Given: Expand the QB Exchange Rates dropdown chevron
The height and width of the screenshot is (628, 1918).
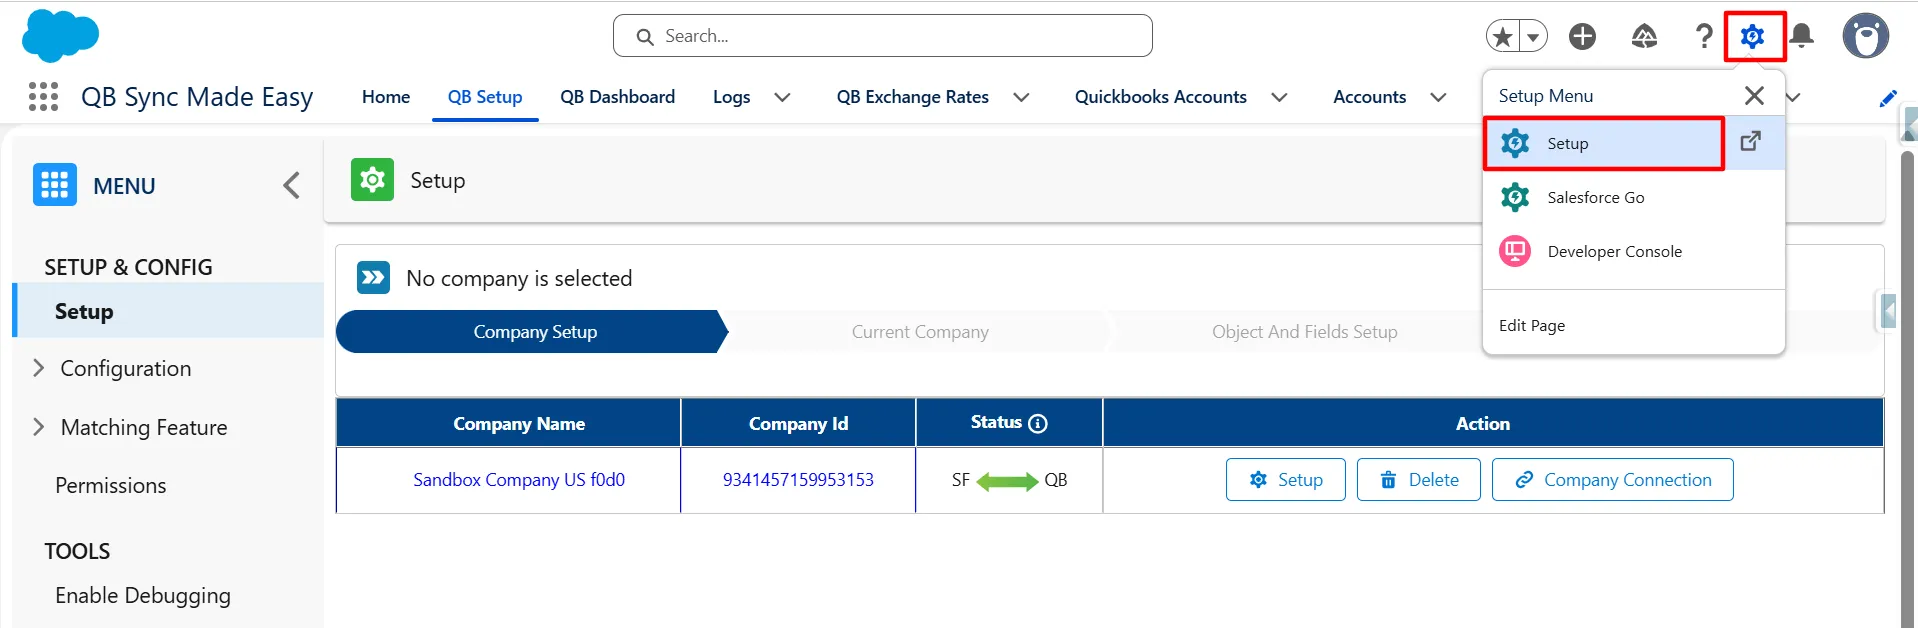Looking at the screenshot, I should (1021, 97).
